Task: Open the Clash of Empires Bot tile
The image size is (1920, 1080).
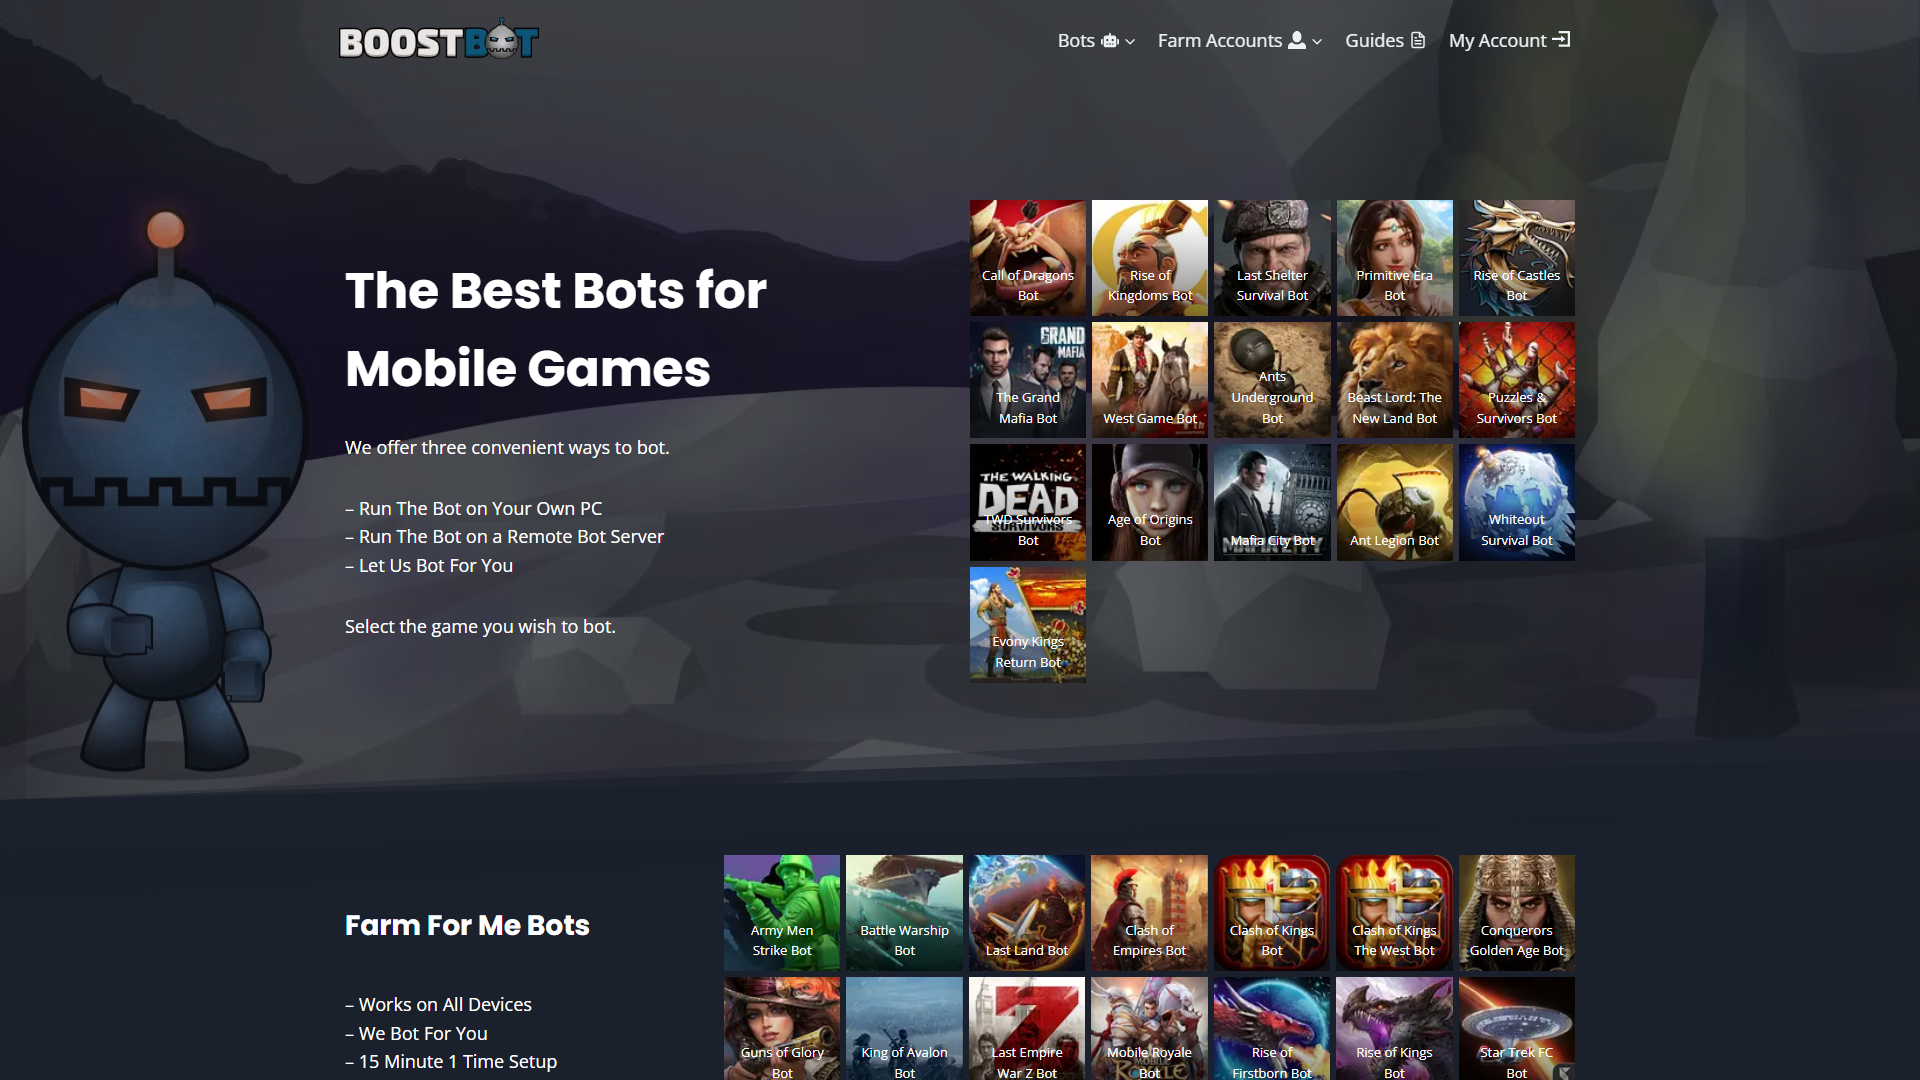Action: pyautogui.click(x=1149, y=913)
